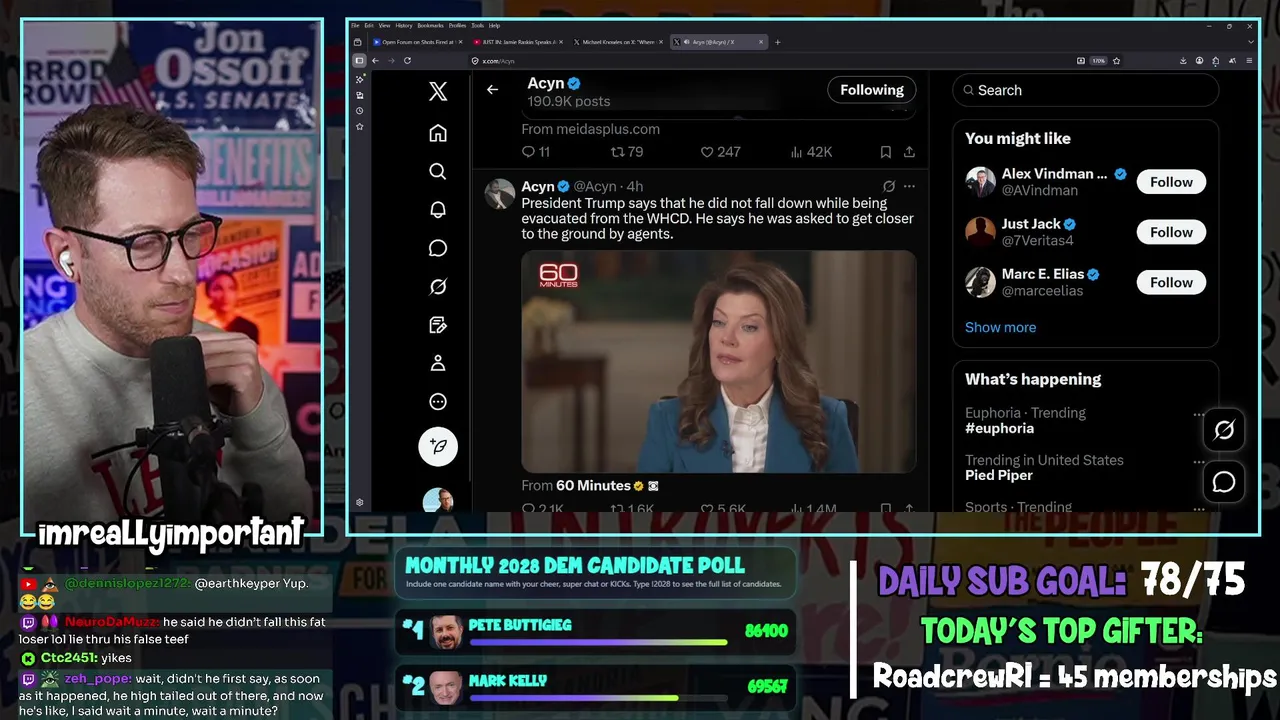This screenshot has height=720, width=1280.
Task: Open account avatar at sidebar bottom
Action: point(438,500)
